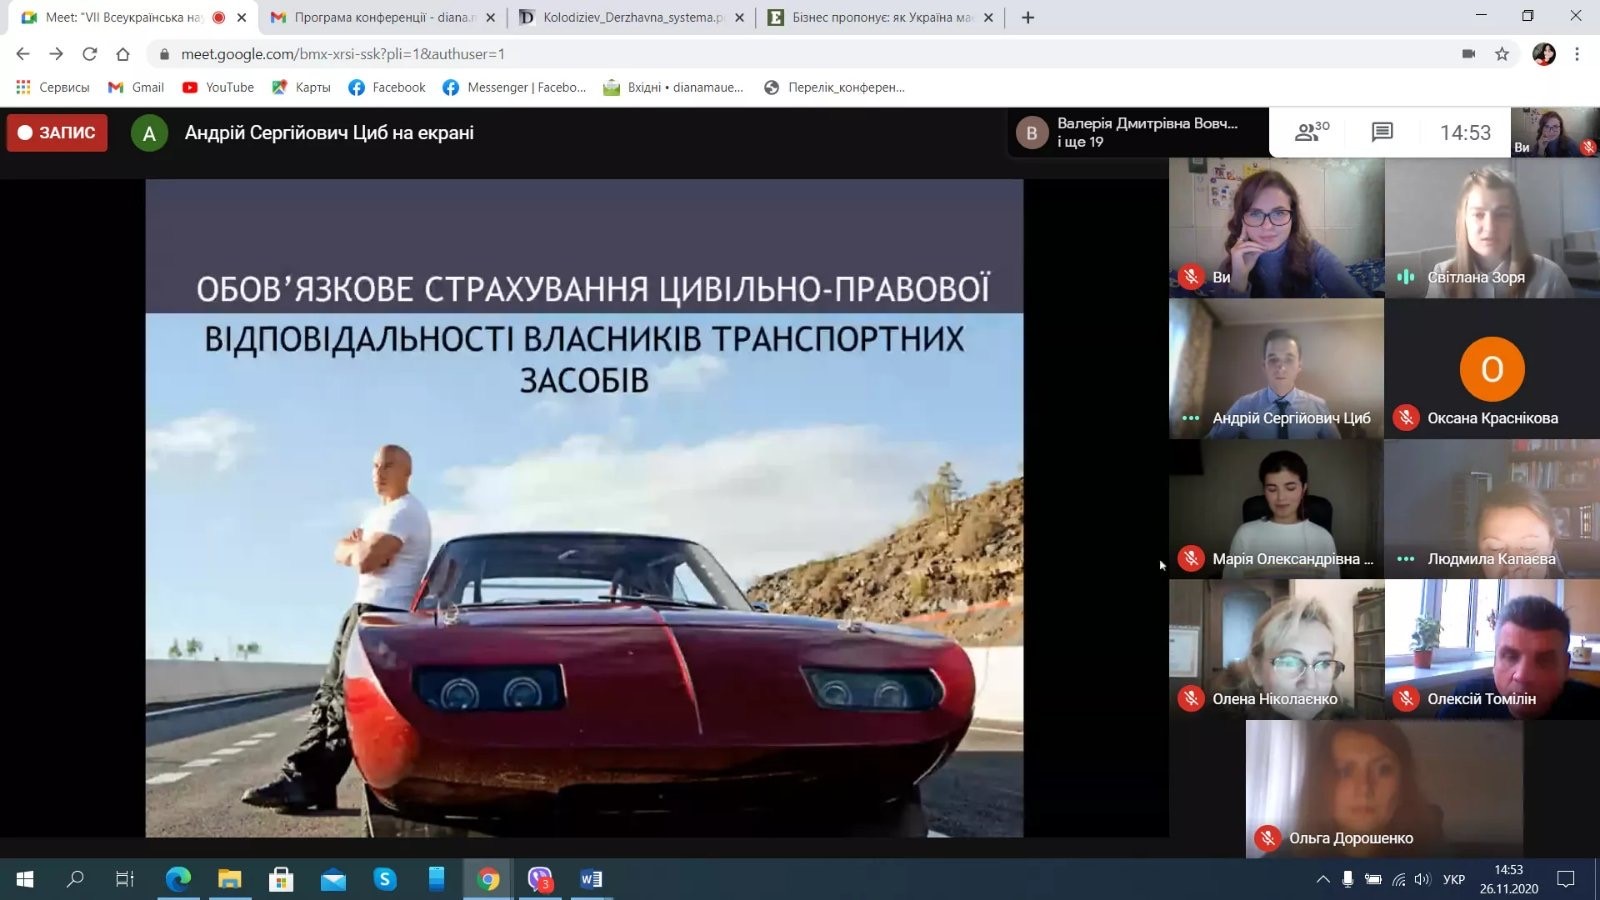Image resolution: width=1600 pixels, height=900 pixels.
Task: Select Марія Олександрівна video tile
Action: [x=1276, y=509]
